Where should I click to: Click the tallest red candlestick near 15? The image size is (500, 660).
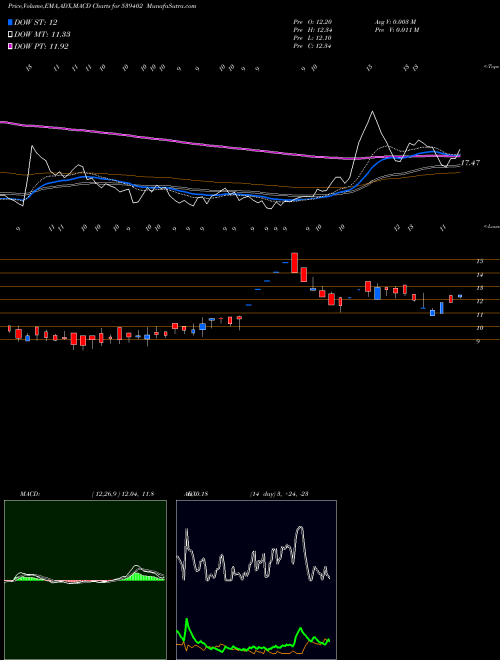click(x=295, y=263)
